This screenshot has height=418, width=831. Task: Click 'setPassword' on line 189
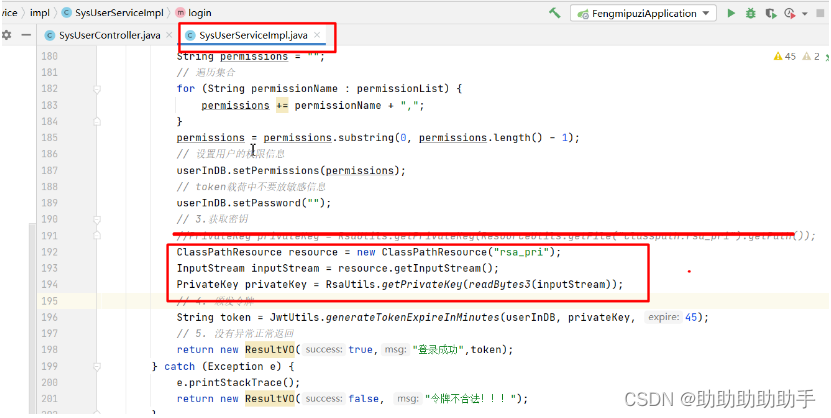coord(268,203)
